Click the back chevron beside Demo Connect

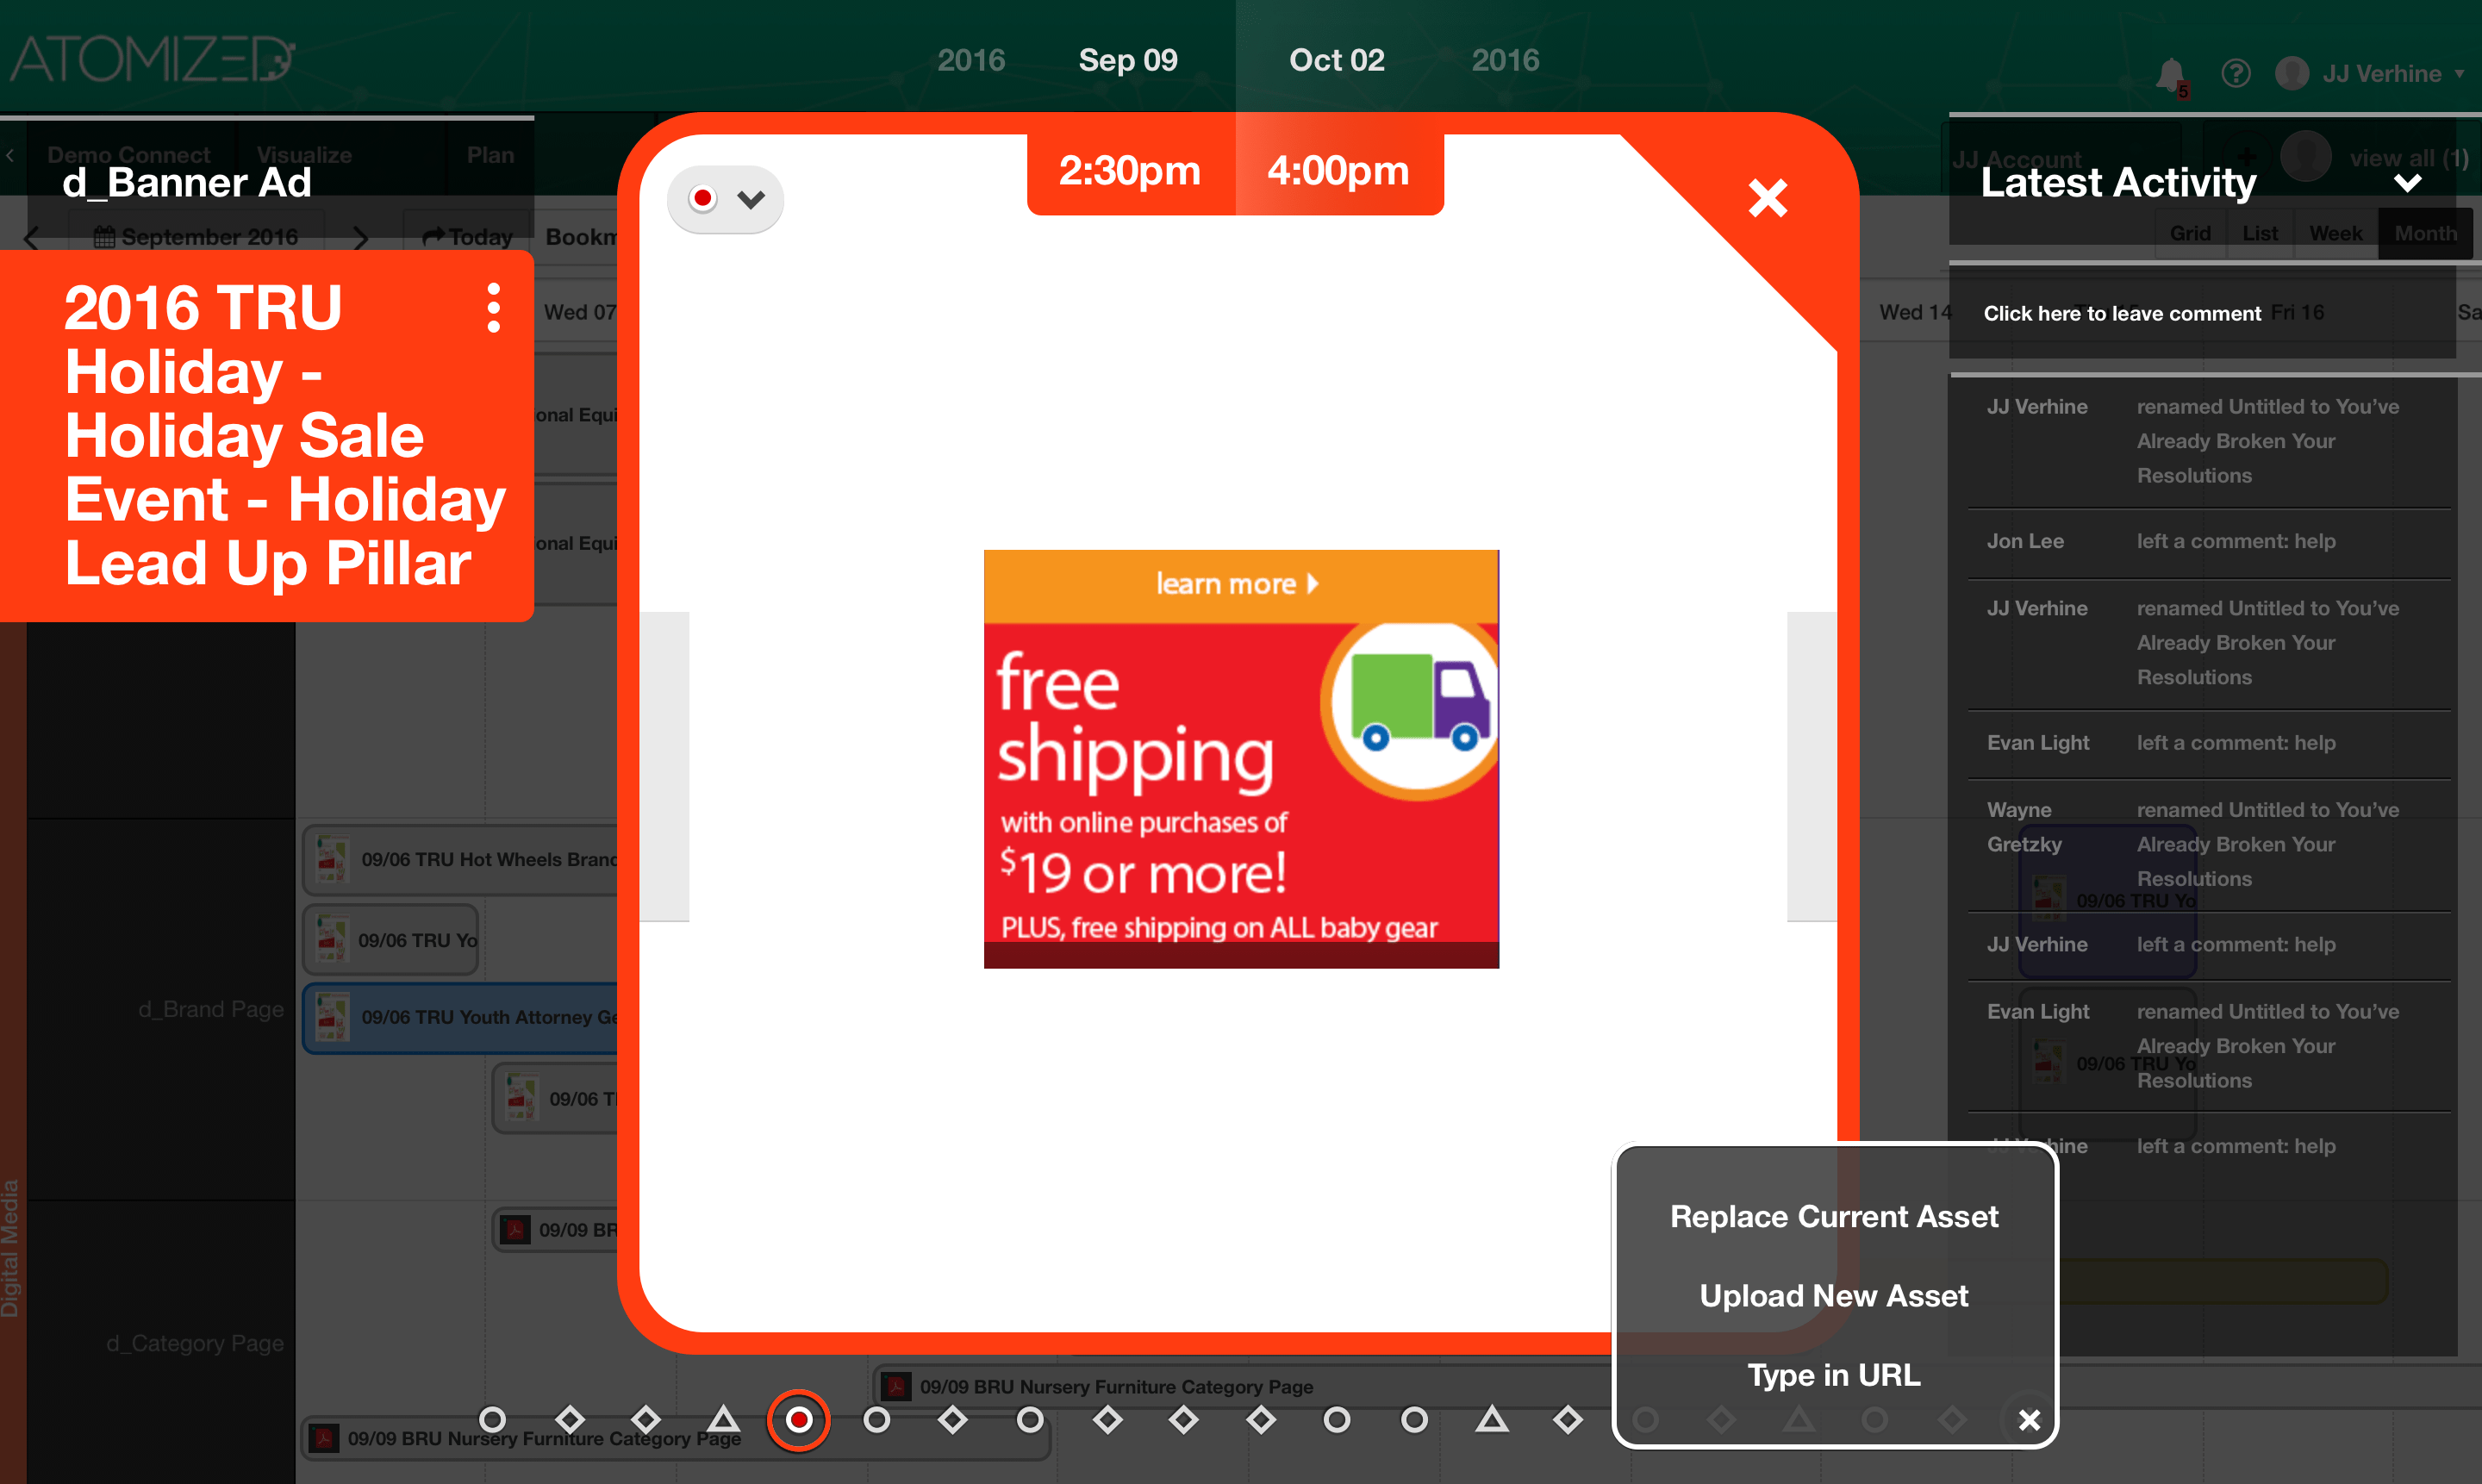coord(10,155)
